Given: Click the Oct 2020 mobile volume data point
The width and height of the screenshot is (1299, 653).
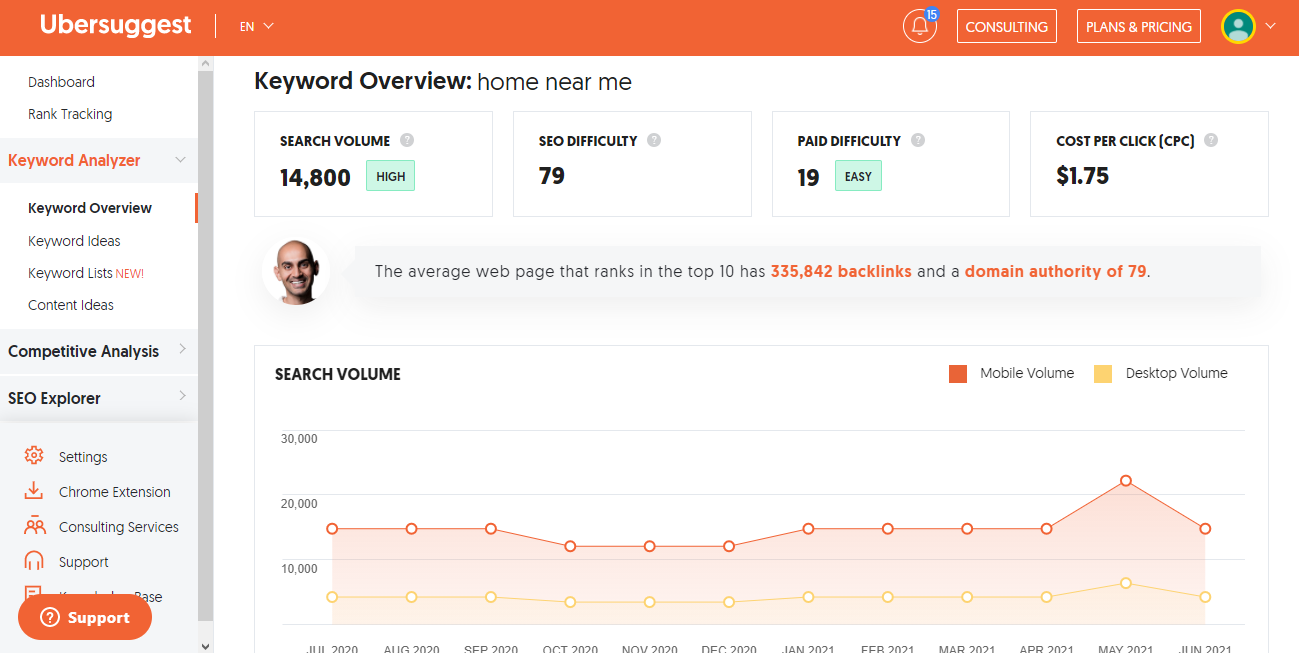Looking at the screenshot, I should (570, 546).
